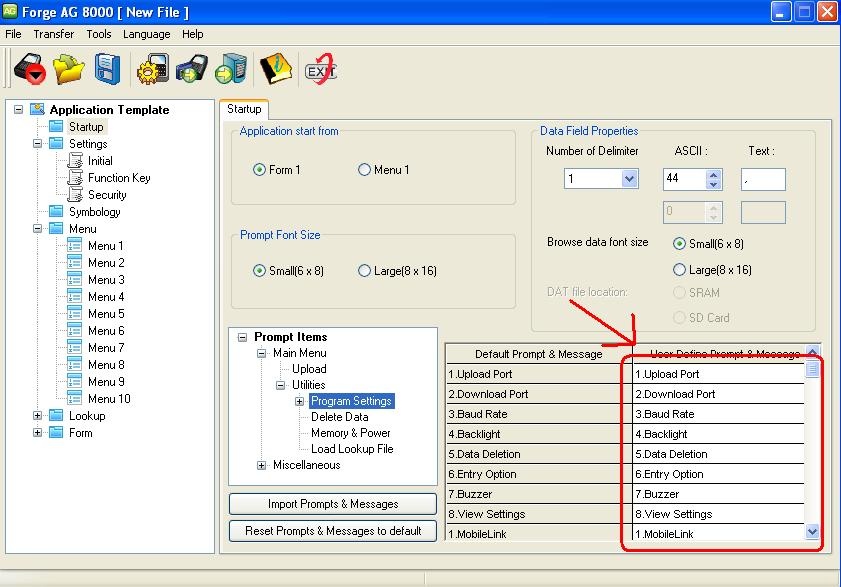The image size is (841, 587).
Task: Select Upload under Main Menu
Action: coord(309,369)
